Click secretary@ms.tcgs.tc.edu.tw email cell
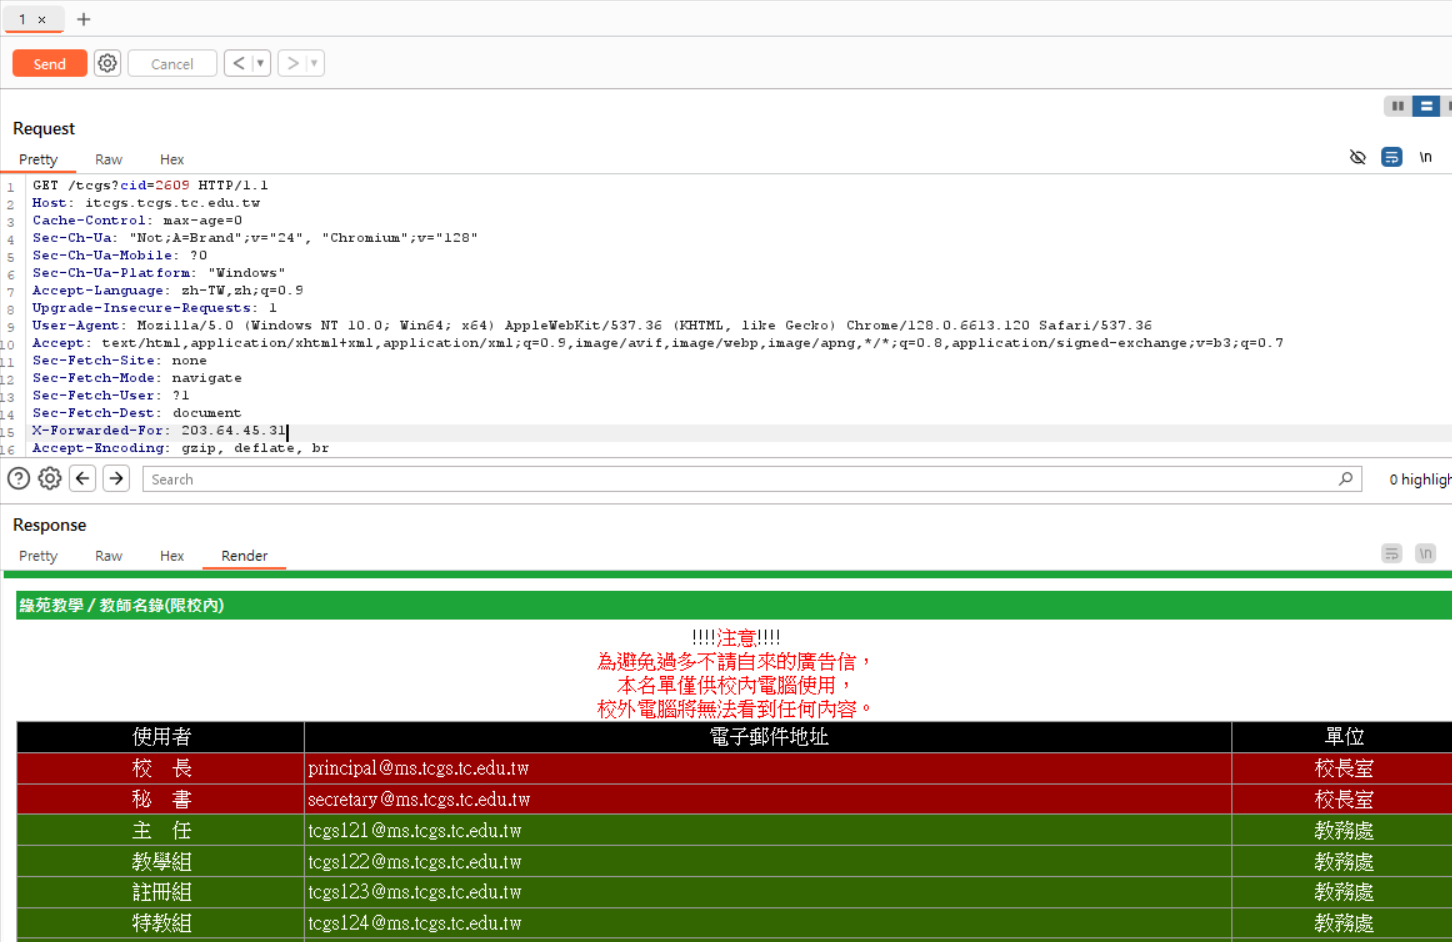 coord(768,799)
